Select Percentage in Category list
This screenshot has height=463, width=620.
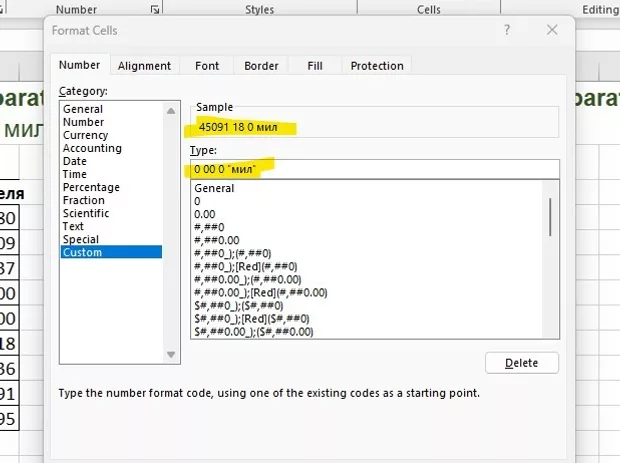90,187
